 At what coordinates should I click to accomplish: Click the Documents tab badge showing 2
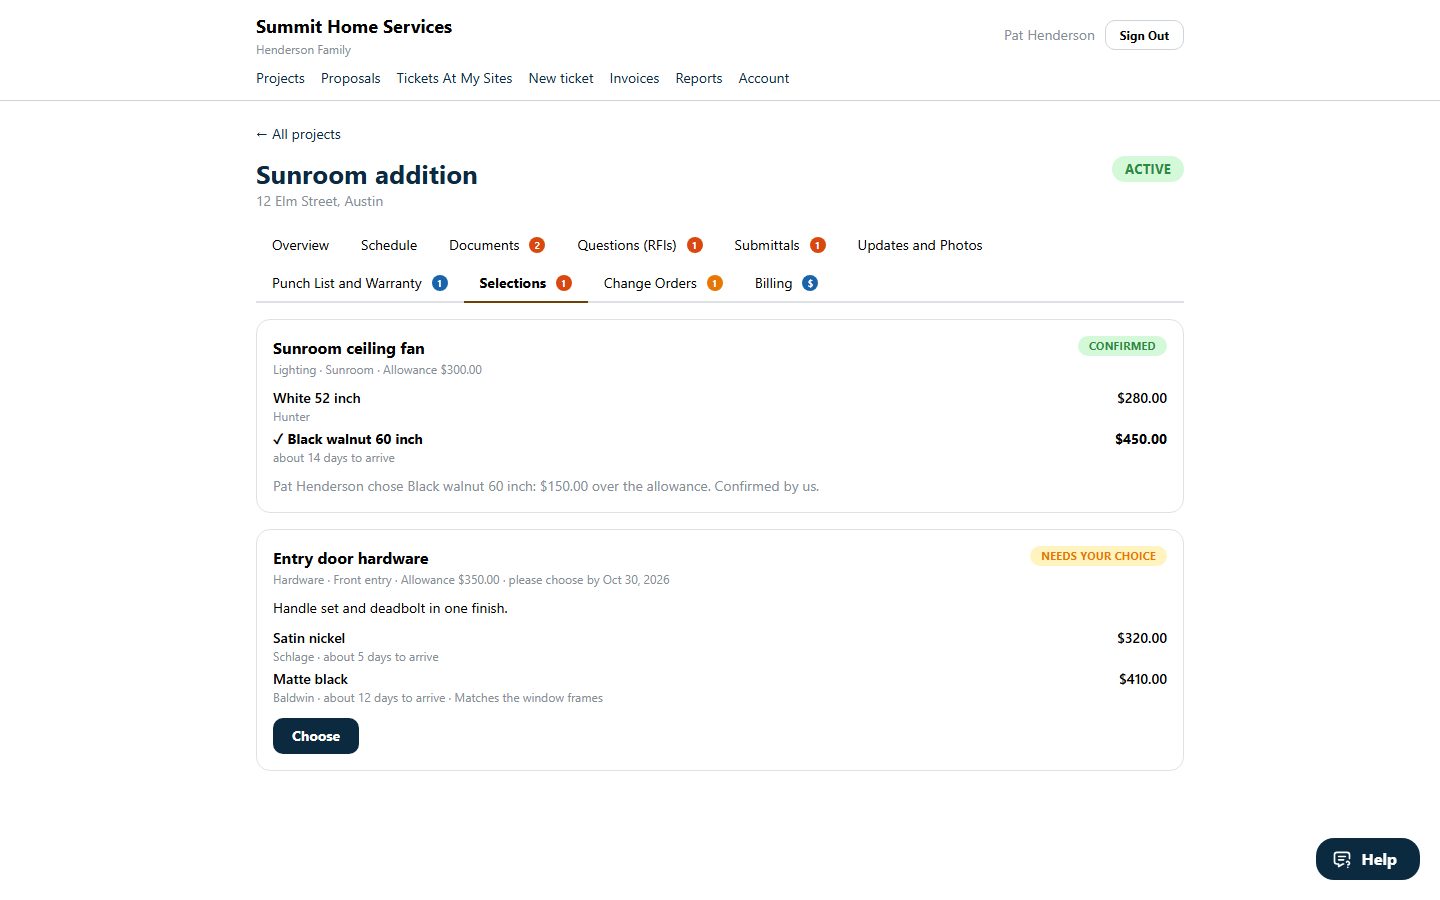point(537,245)
